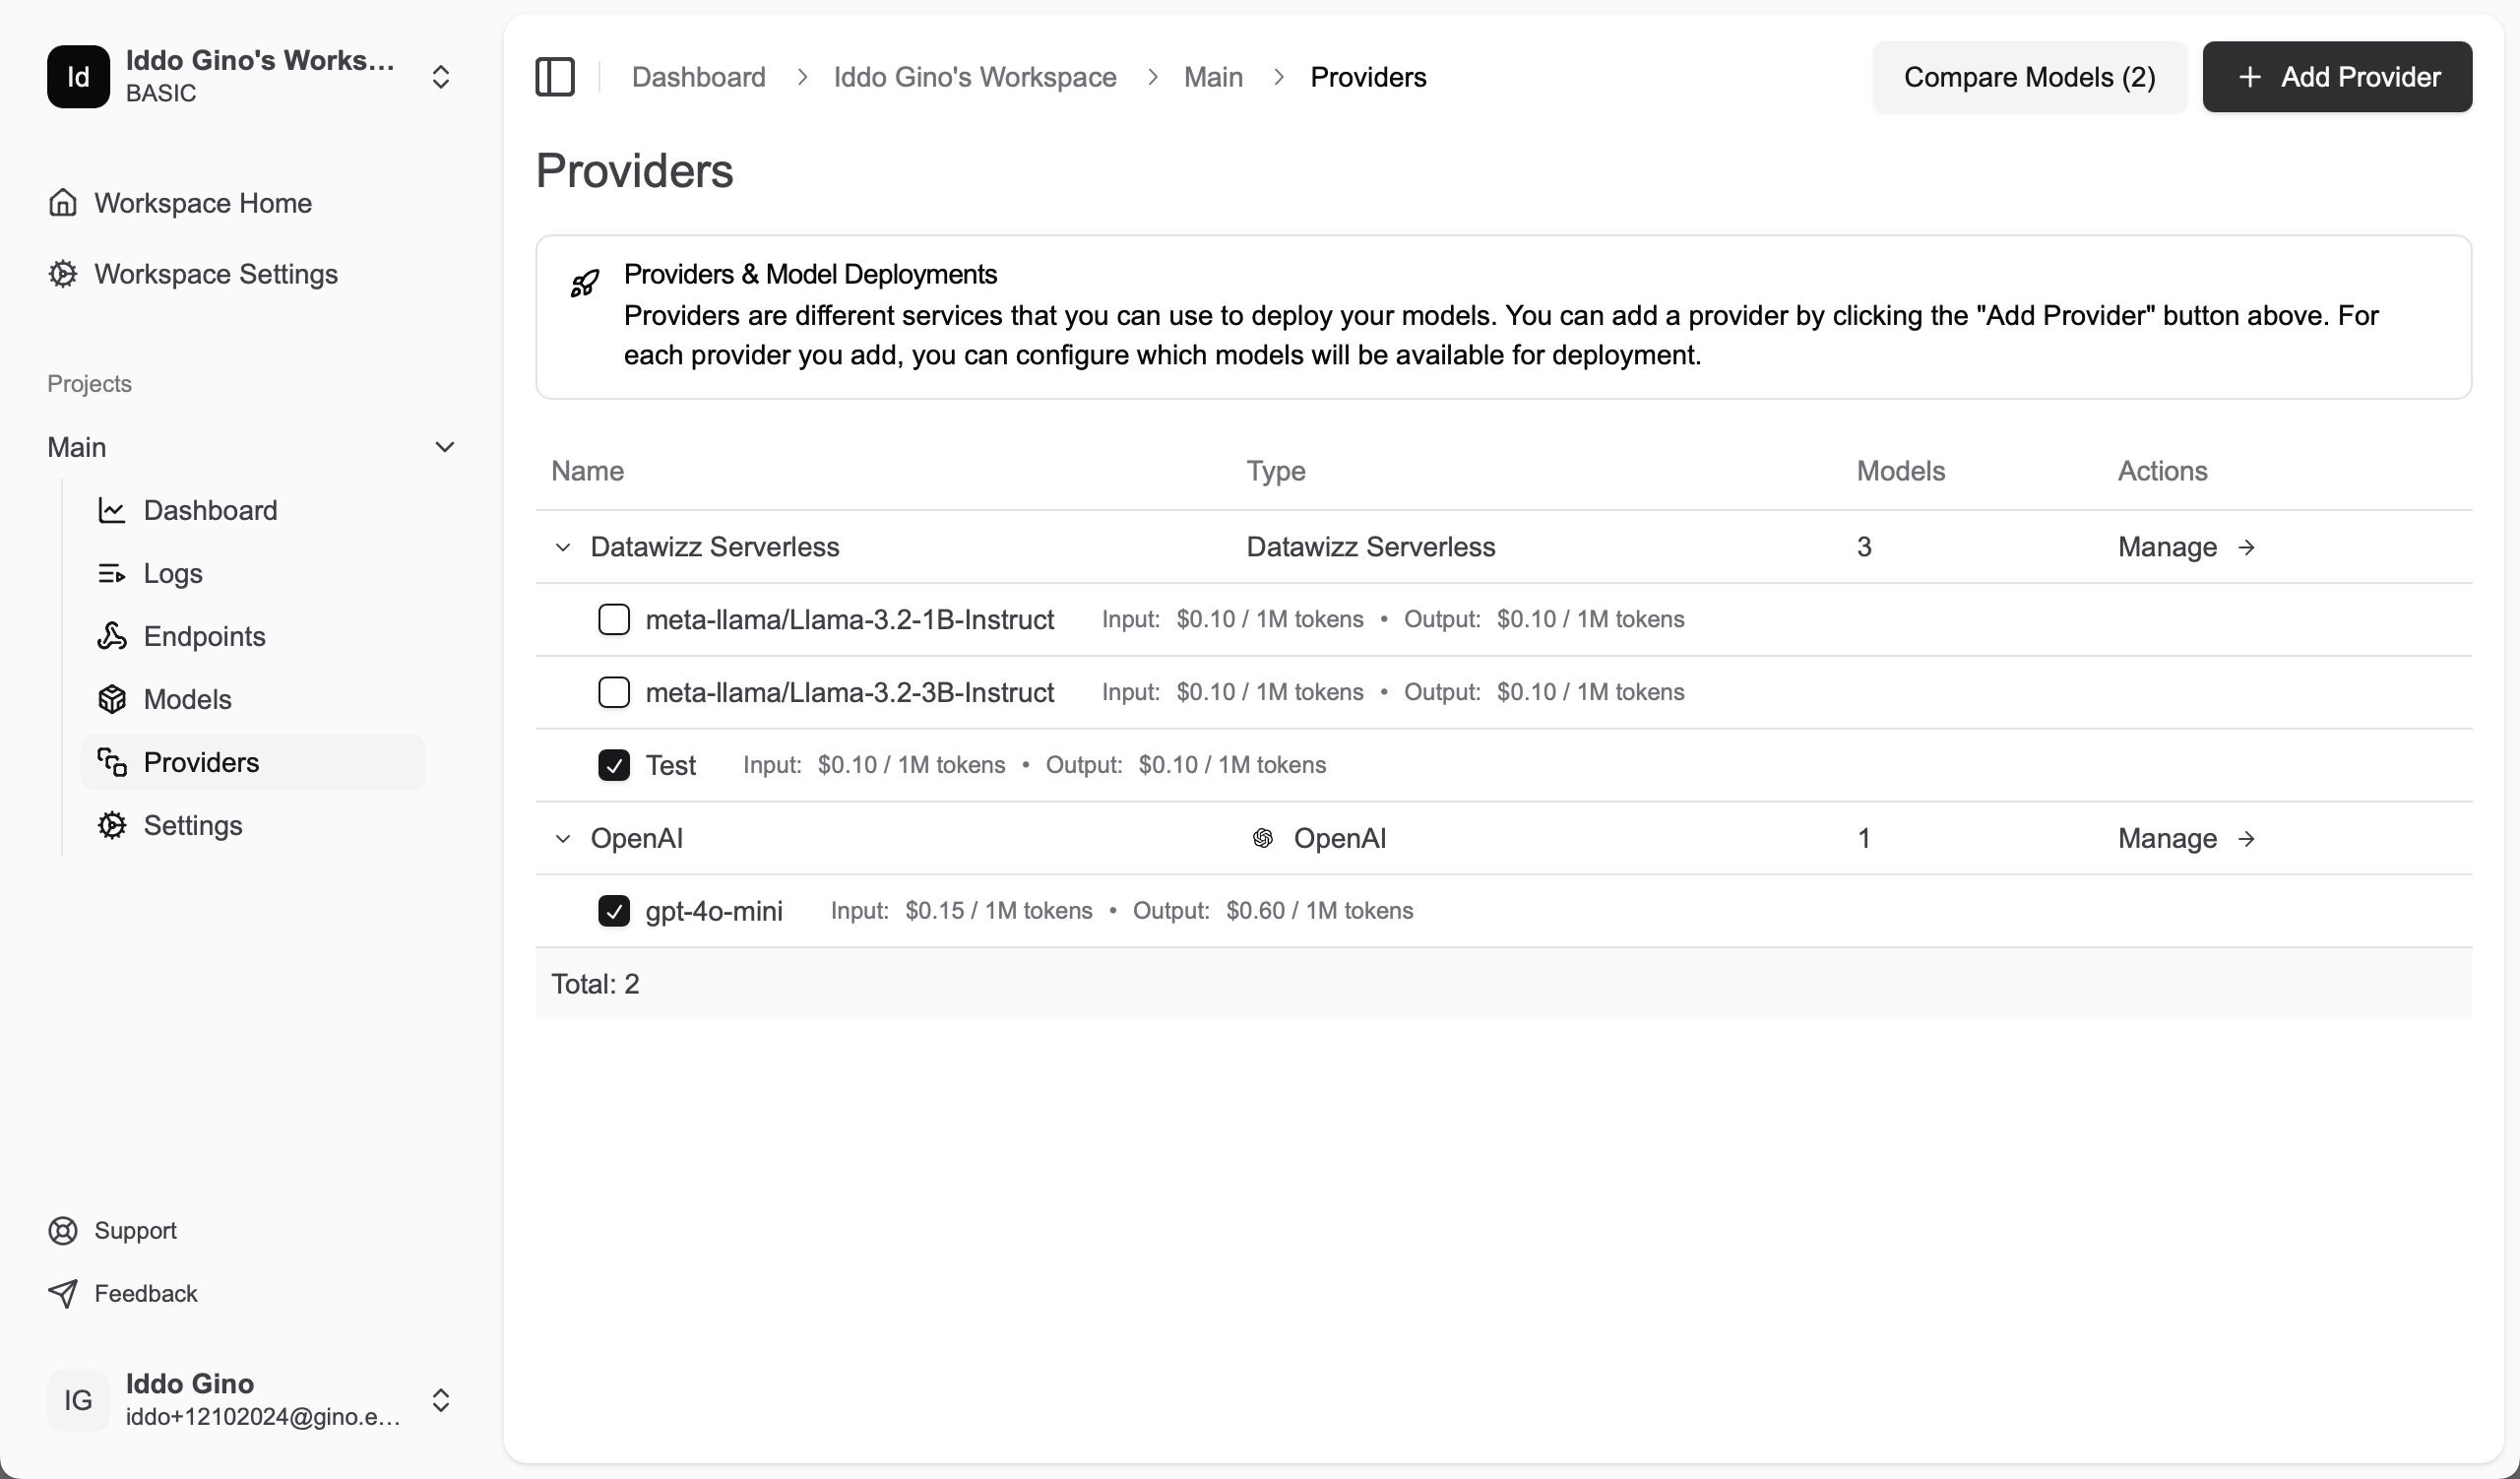Viewport: 2520px width, 1479px height.
Task: Click the Endpoints webhook icon
Action: (x=112, y=636)
